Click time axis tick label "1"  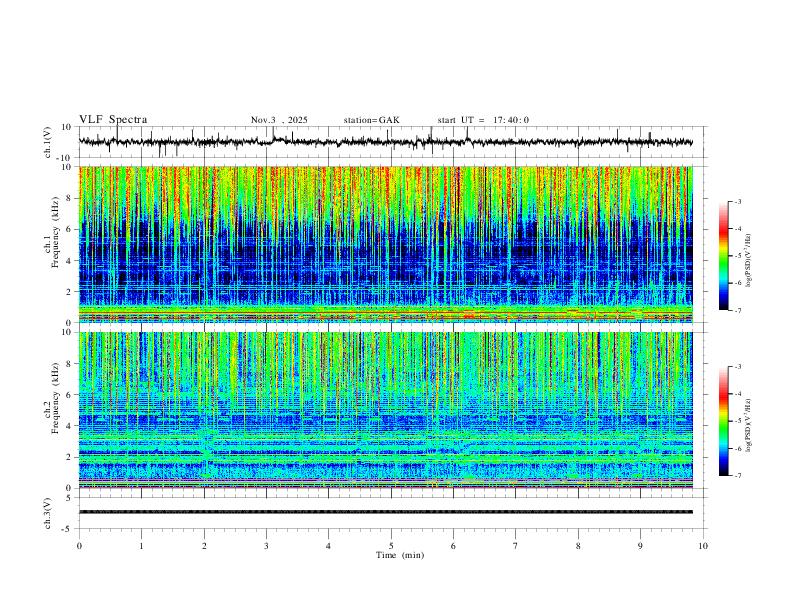coord(141,546)
